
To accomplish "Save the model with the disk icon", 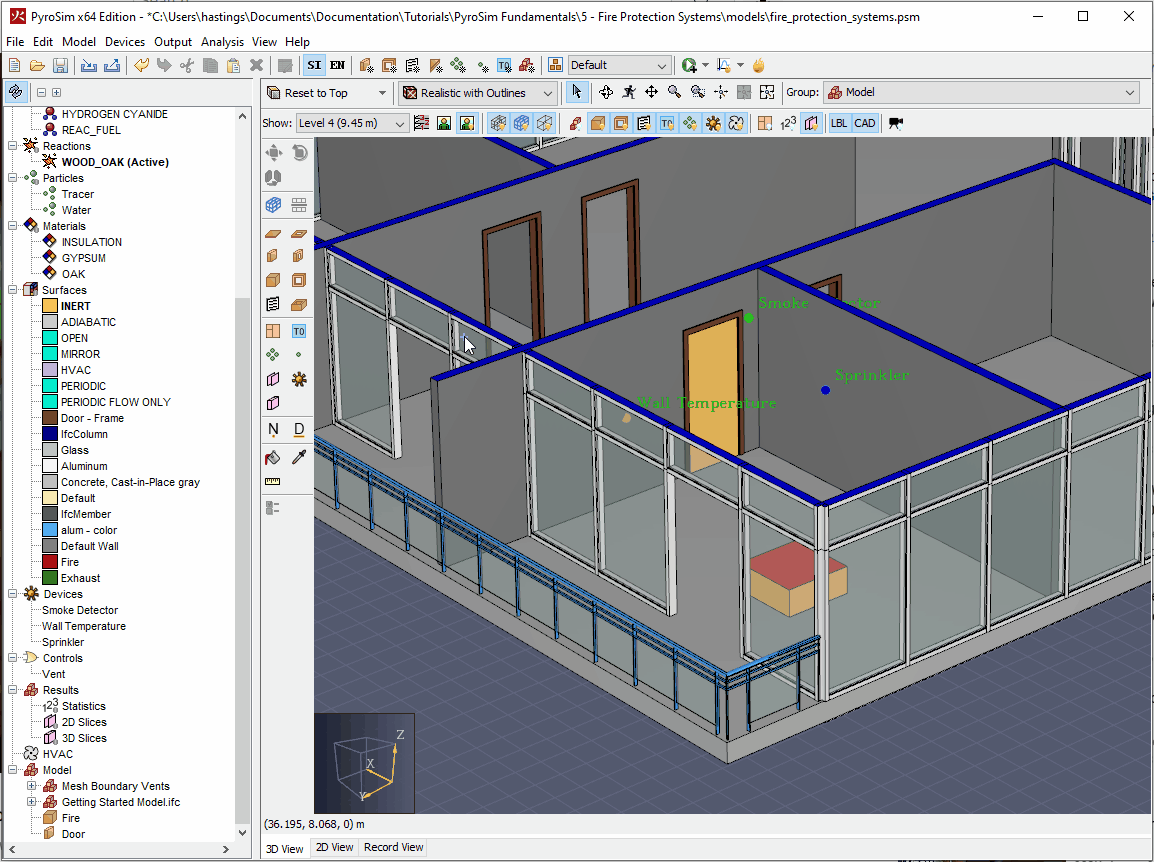I will coord(60,66).
